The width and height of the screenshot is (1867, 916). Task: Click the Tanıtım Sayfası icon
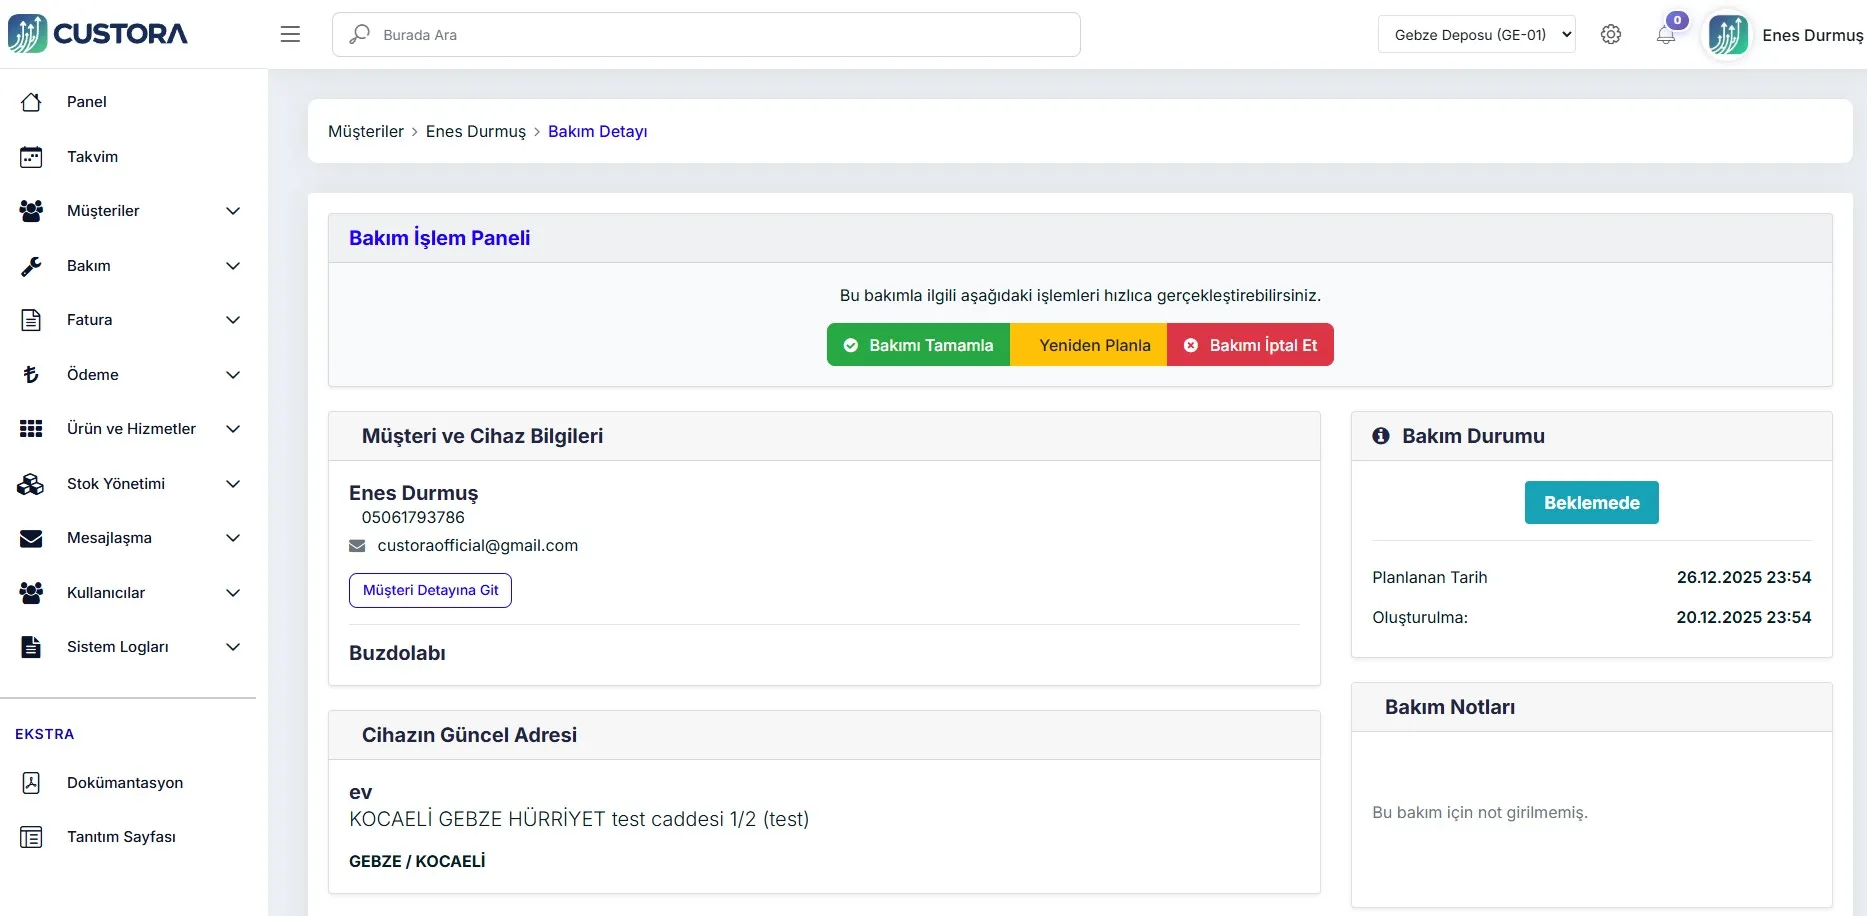coord(31,837)
